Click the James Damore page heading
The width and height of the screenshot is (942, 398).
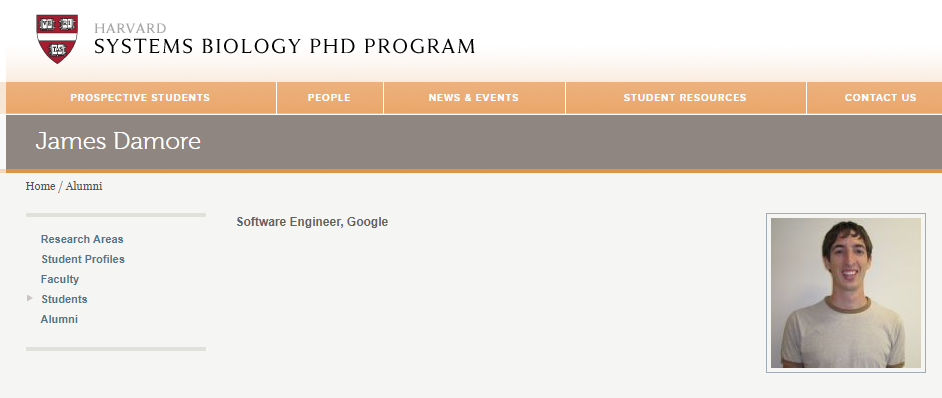pyautogui.click(x=118, y=141)
